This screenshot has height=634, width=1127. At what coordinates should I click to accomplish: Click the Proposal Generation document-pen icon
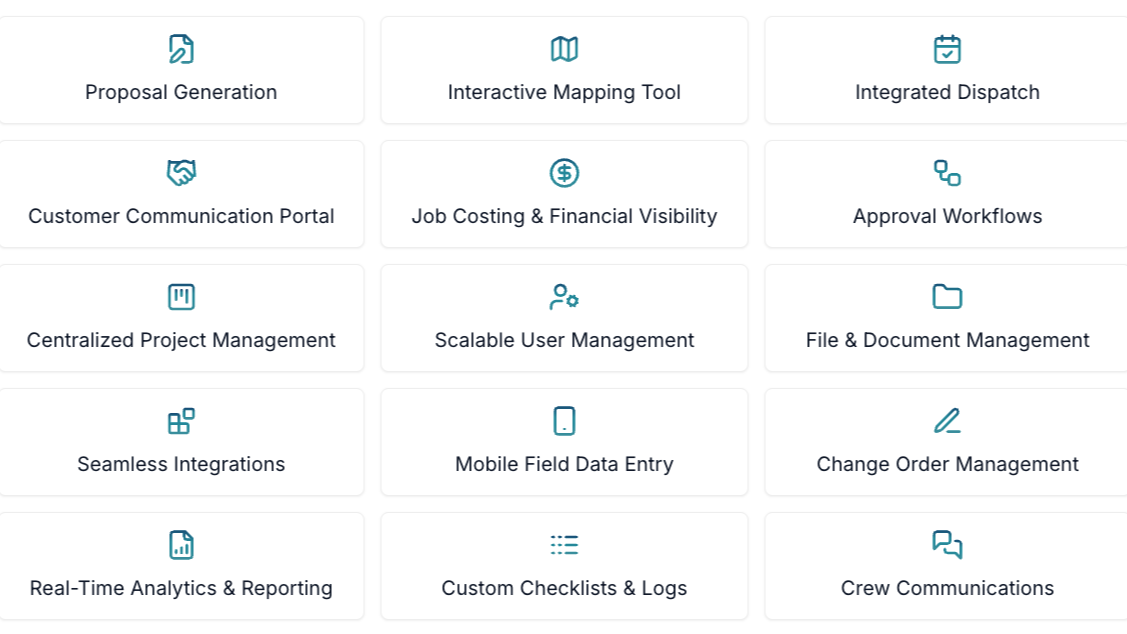[181, 49]
